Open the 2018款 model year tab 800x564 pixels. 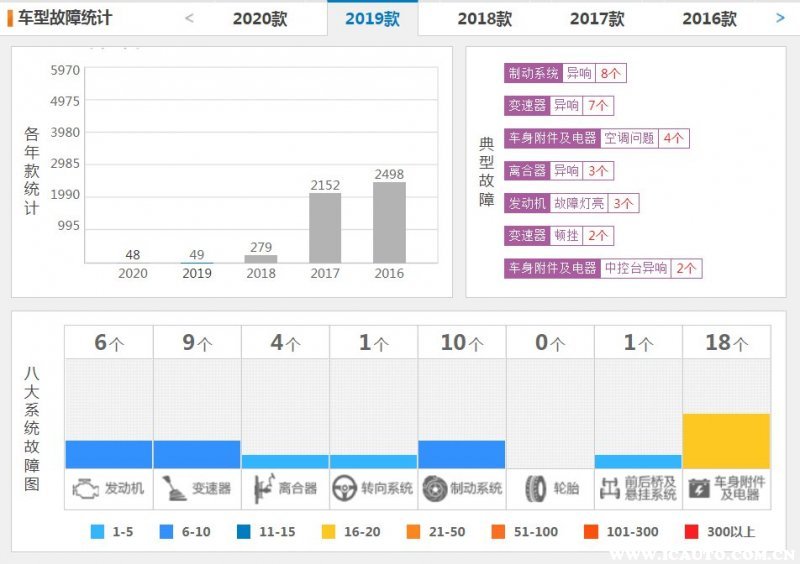point(484,19)
